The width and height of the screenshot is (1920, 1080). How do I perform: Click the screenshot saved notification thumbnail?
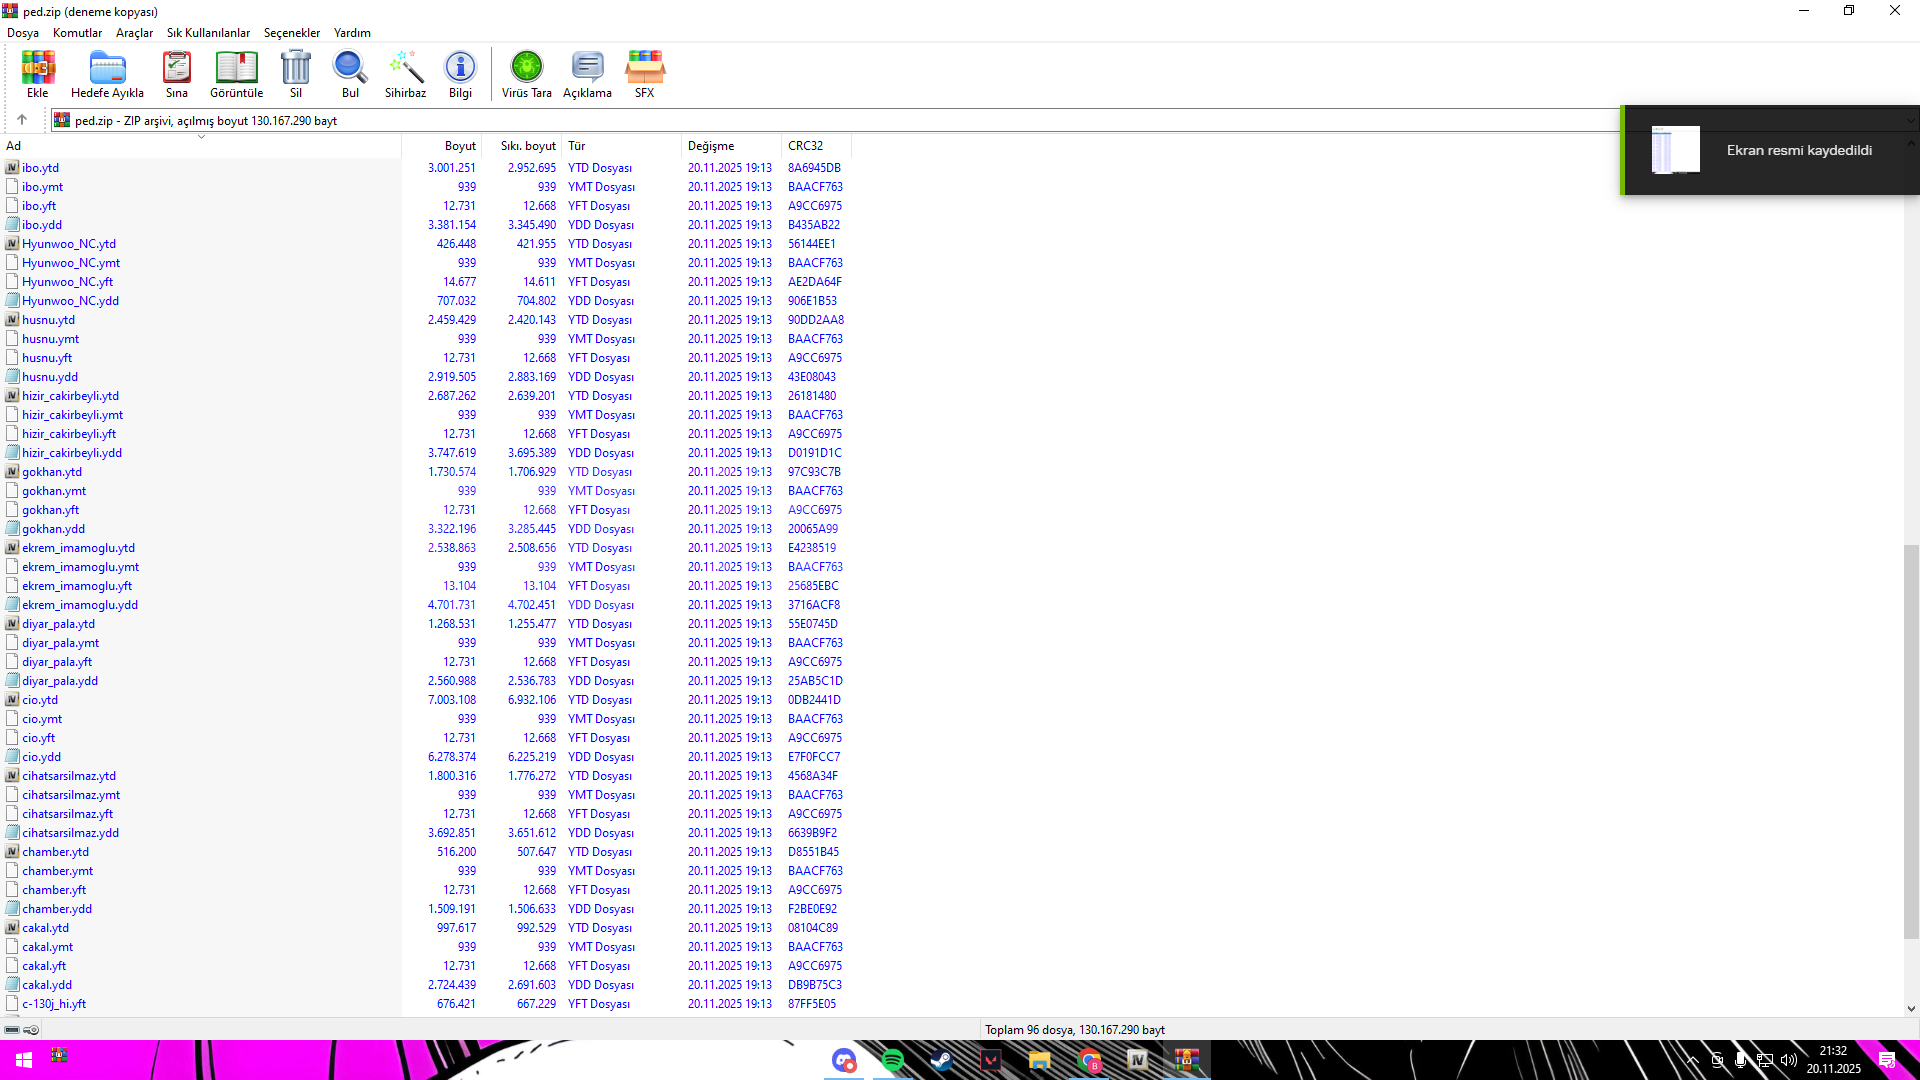1675,150
